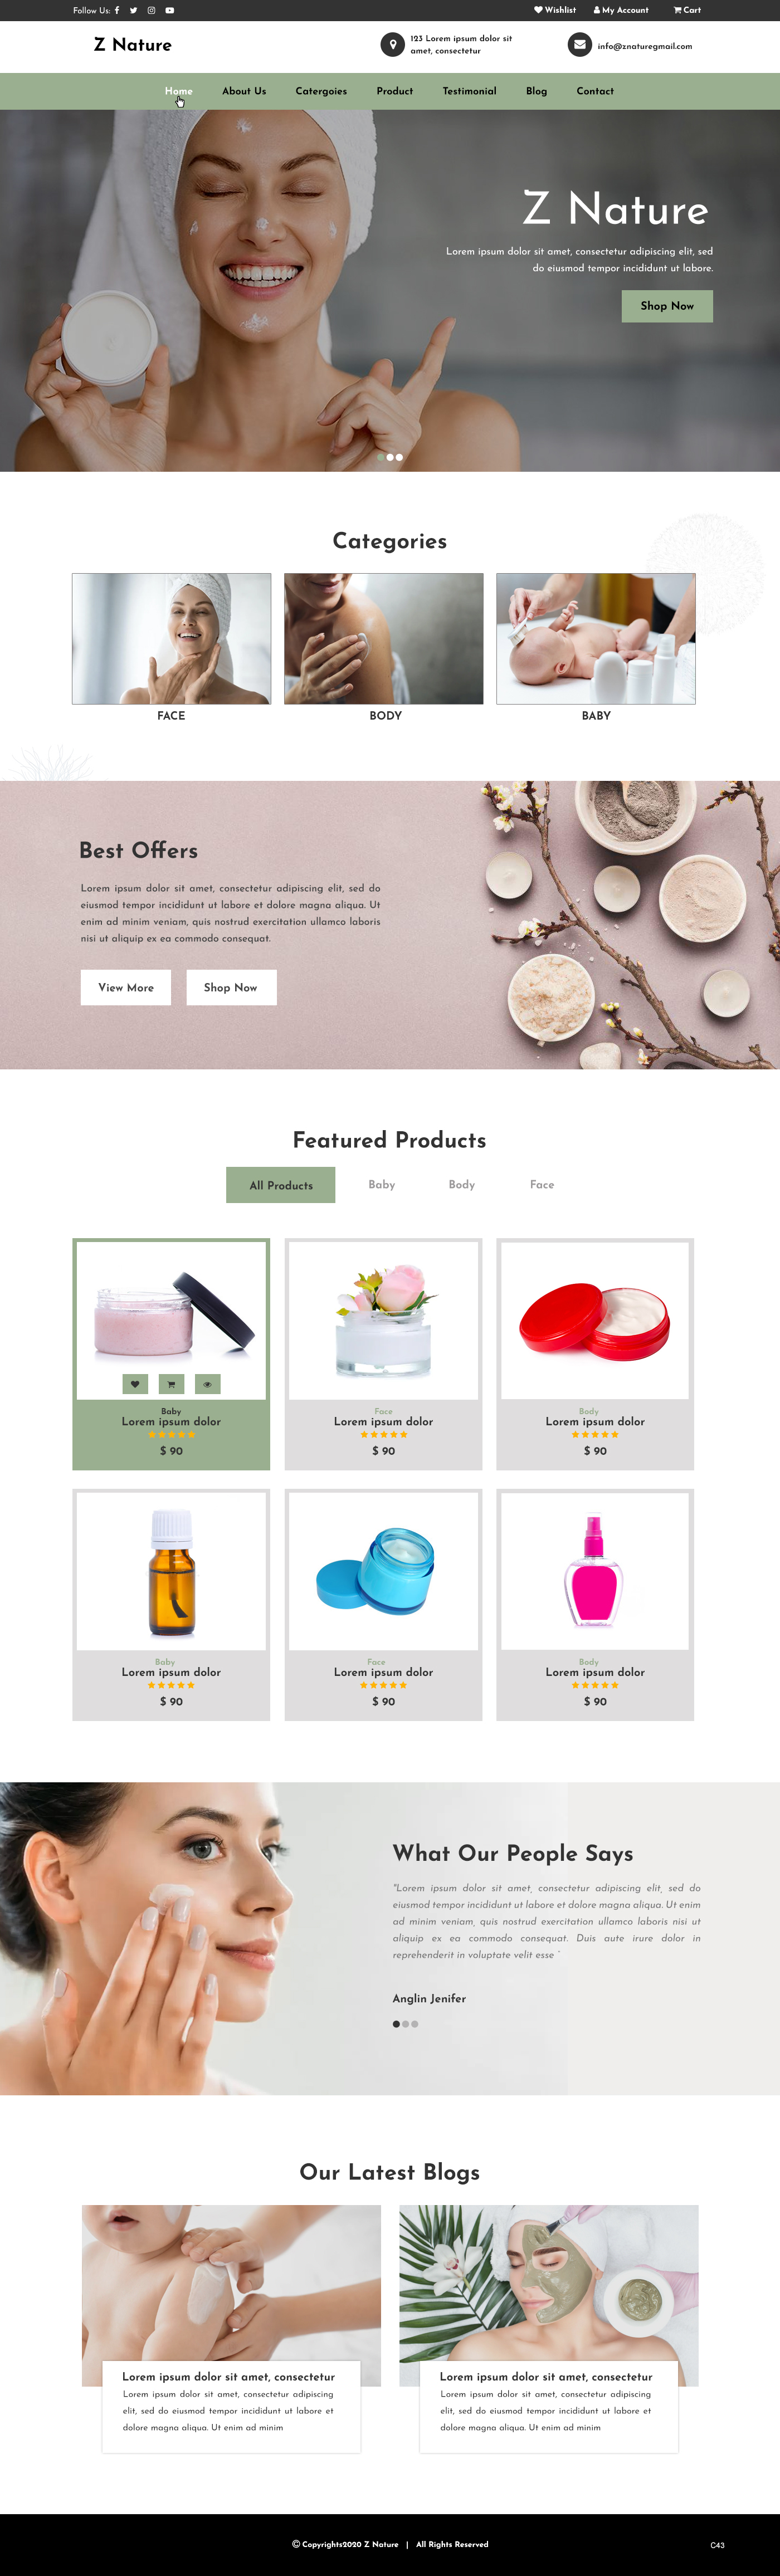780x2576 pixels.
Task: Add first product to cart via cart icon
Action: point(171,1384)
